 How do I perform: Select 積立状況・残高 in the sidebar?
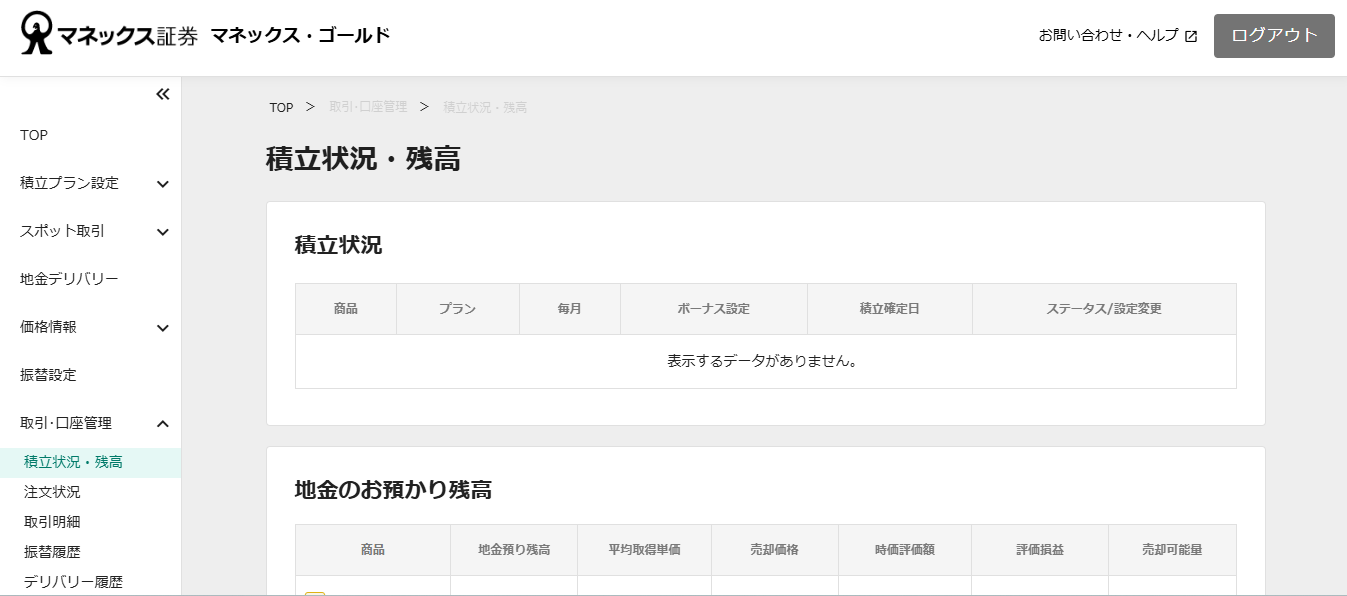coord(73,462)
